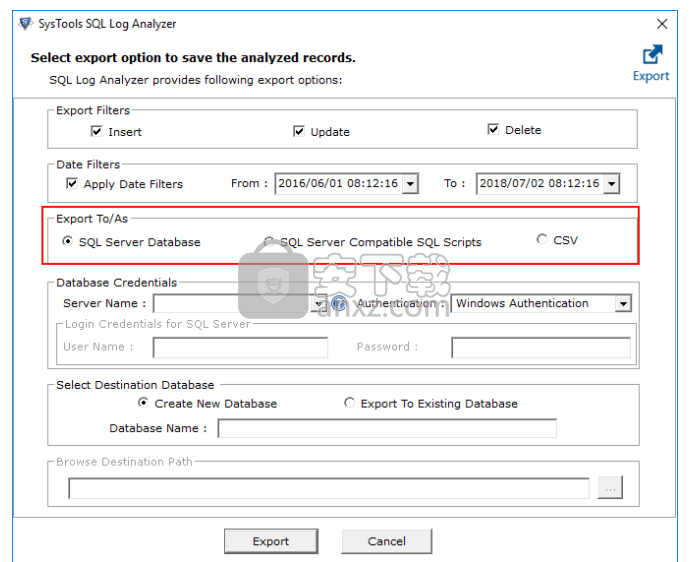Image resolution: width=693 pixels, height=562 pixels.
Task: Open the Windows Authentication dropdown
Action: click(x=623, y=304)
